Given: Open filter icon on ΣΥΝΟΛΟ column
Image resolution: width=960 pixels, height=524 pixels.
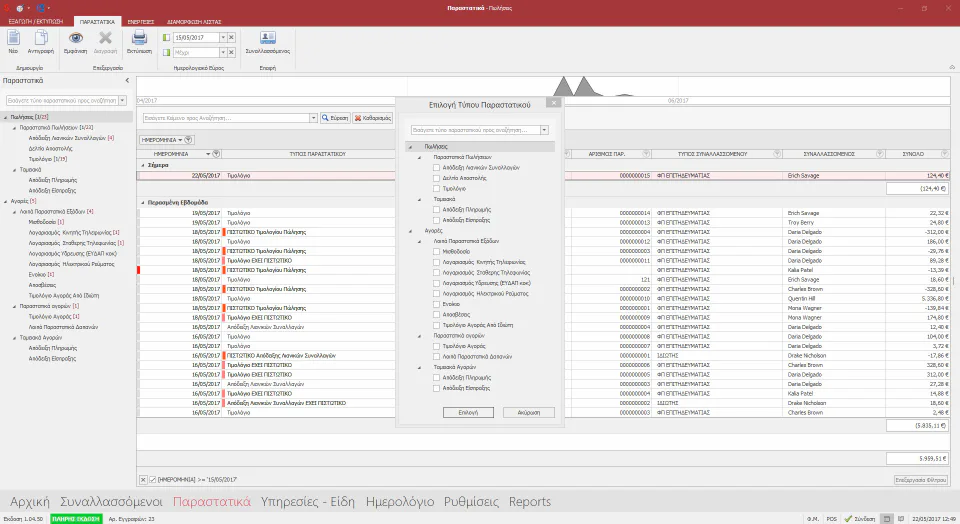Looking at the screenshot, I should [945, 154].
